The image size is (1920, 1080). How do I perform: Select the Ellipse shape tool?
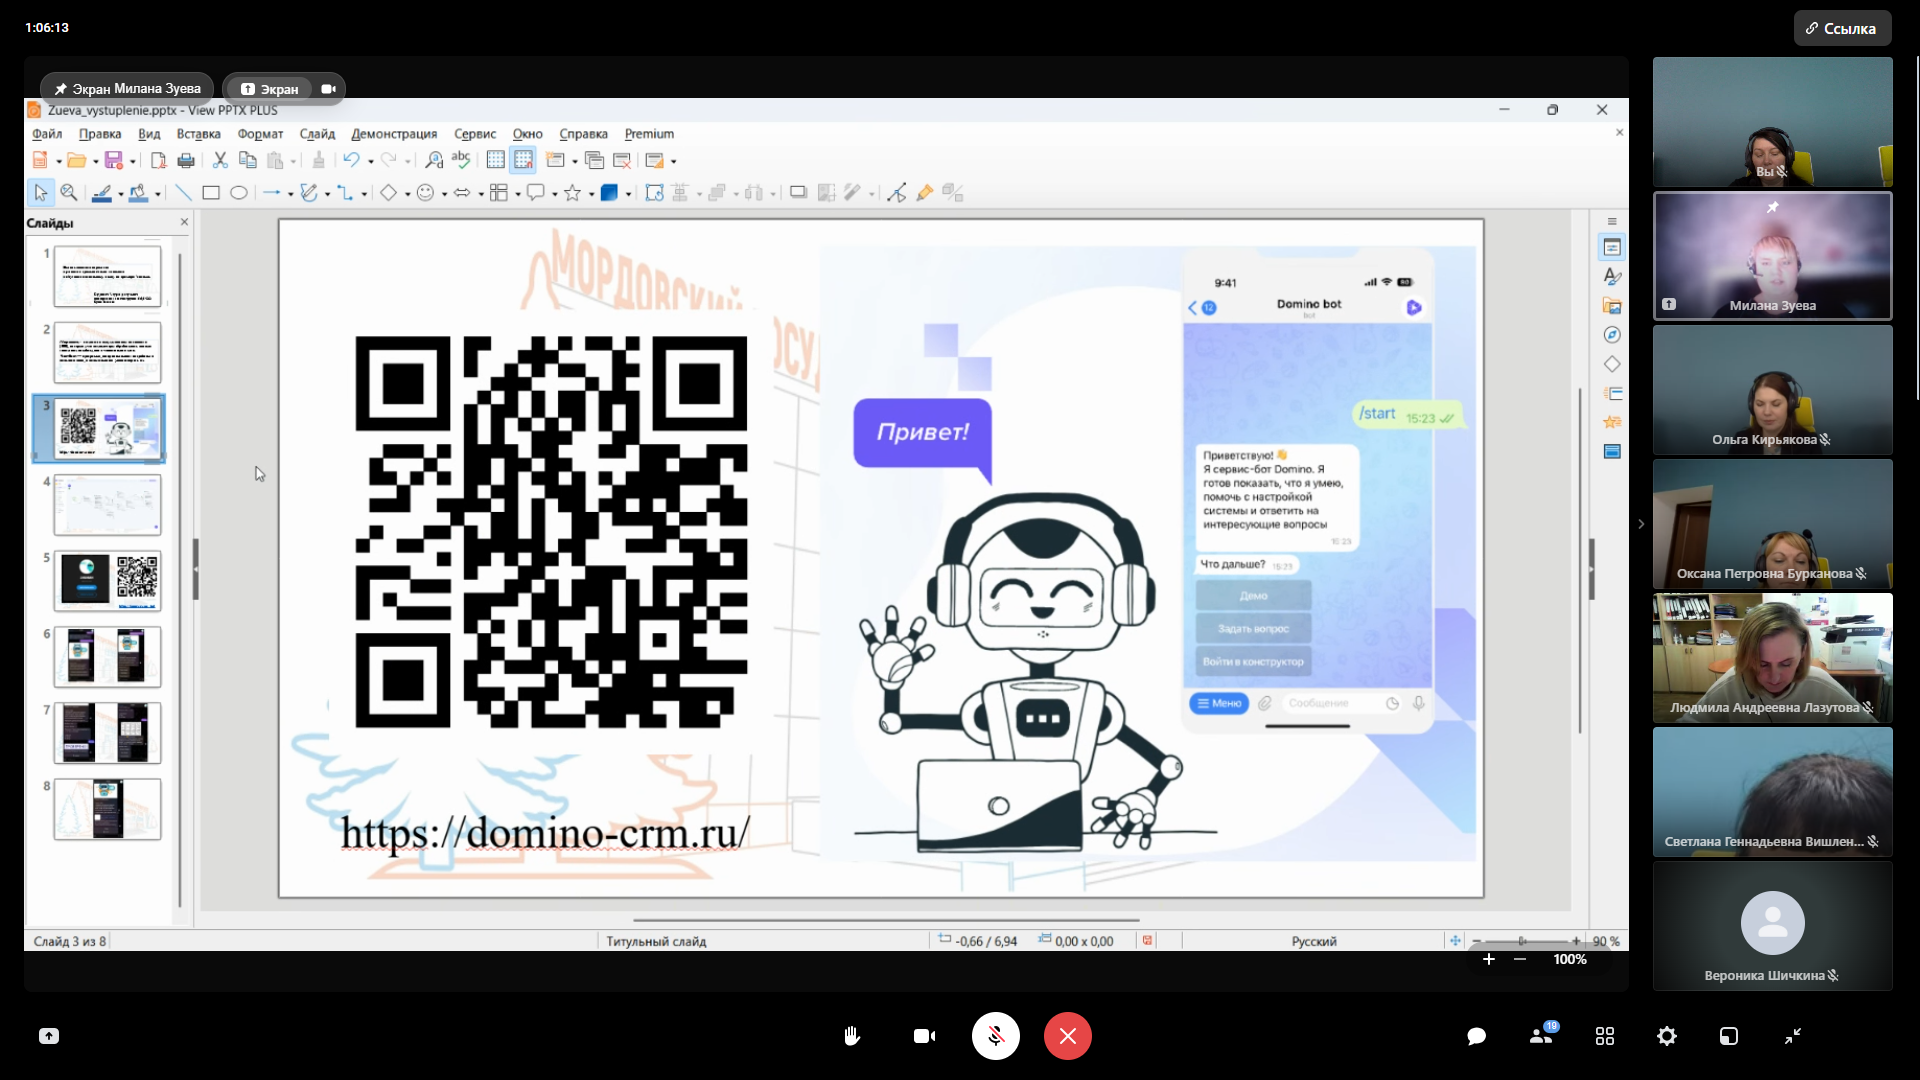tap(239, 193)
